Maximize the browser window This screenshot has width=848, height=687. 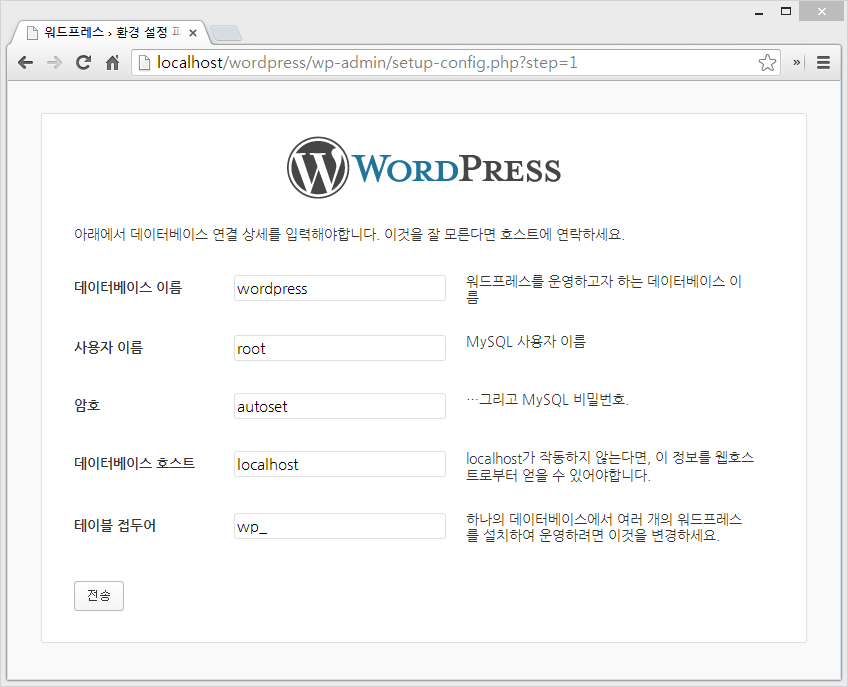click(786, 11)
